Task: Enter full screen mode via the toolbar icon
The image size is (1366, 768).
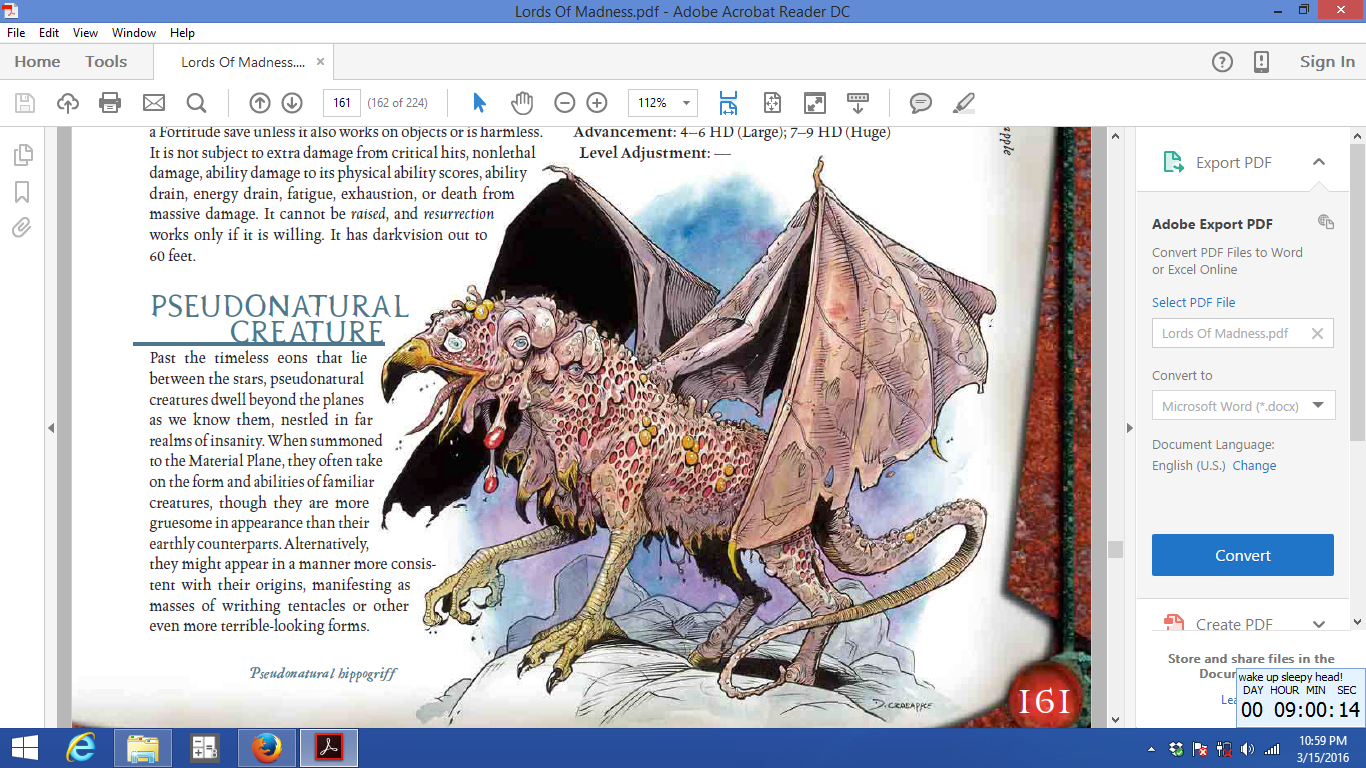Action: point(815,103)
